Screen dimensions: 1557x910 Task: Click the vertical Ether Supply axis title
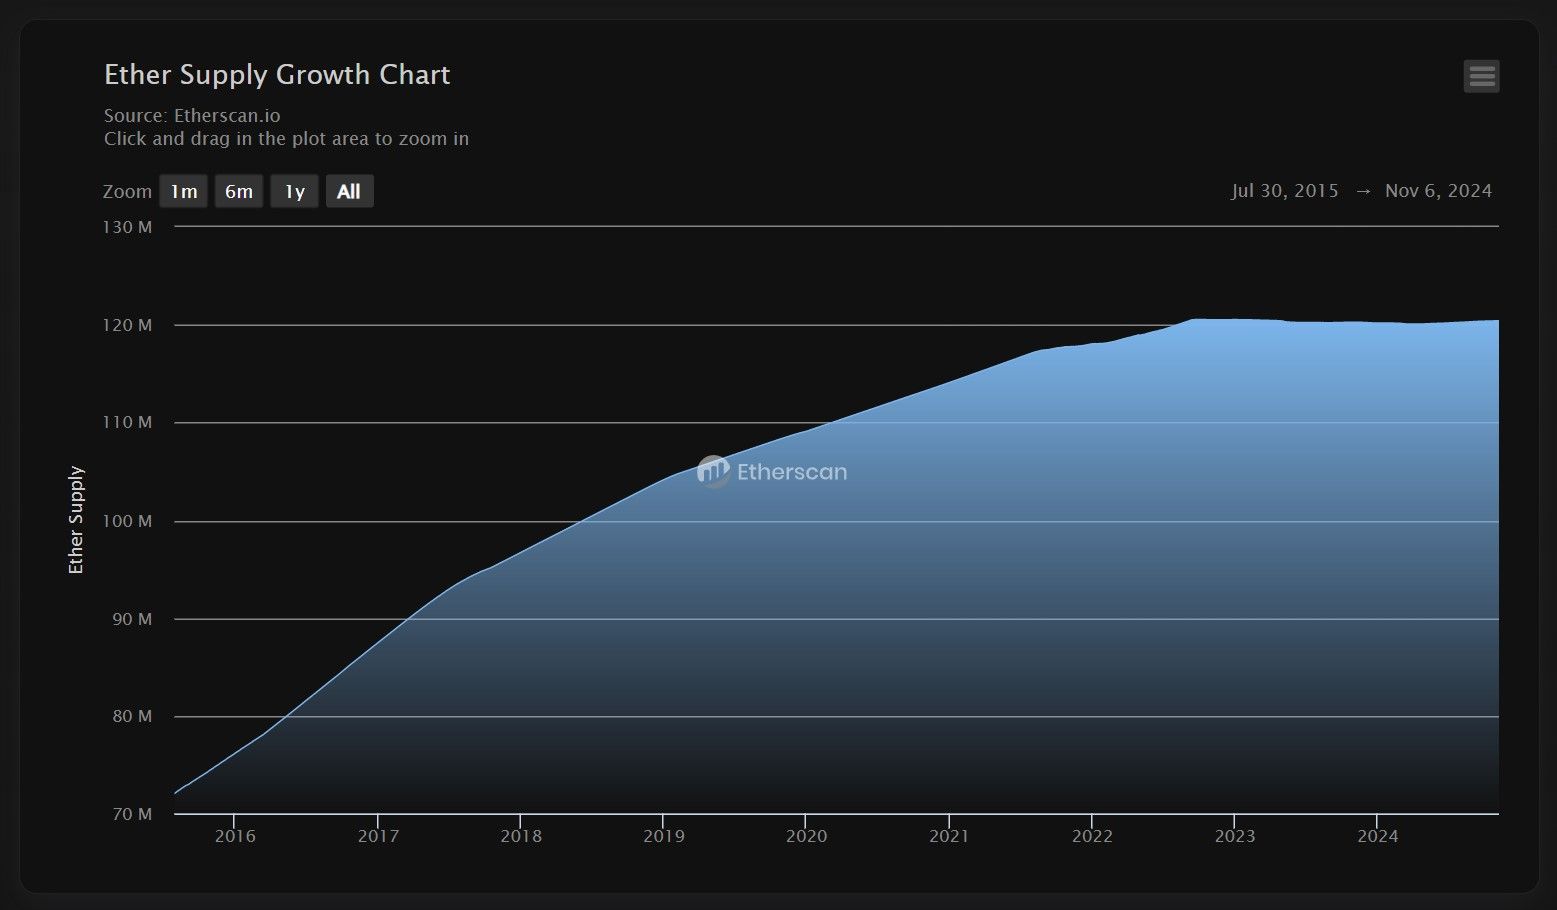[76, 520]
